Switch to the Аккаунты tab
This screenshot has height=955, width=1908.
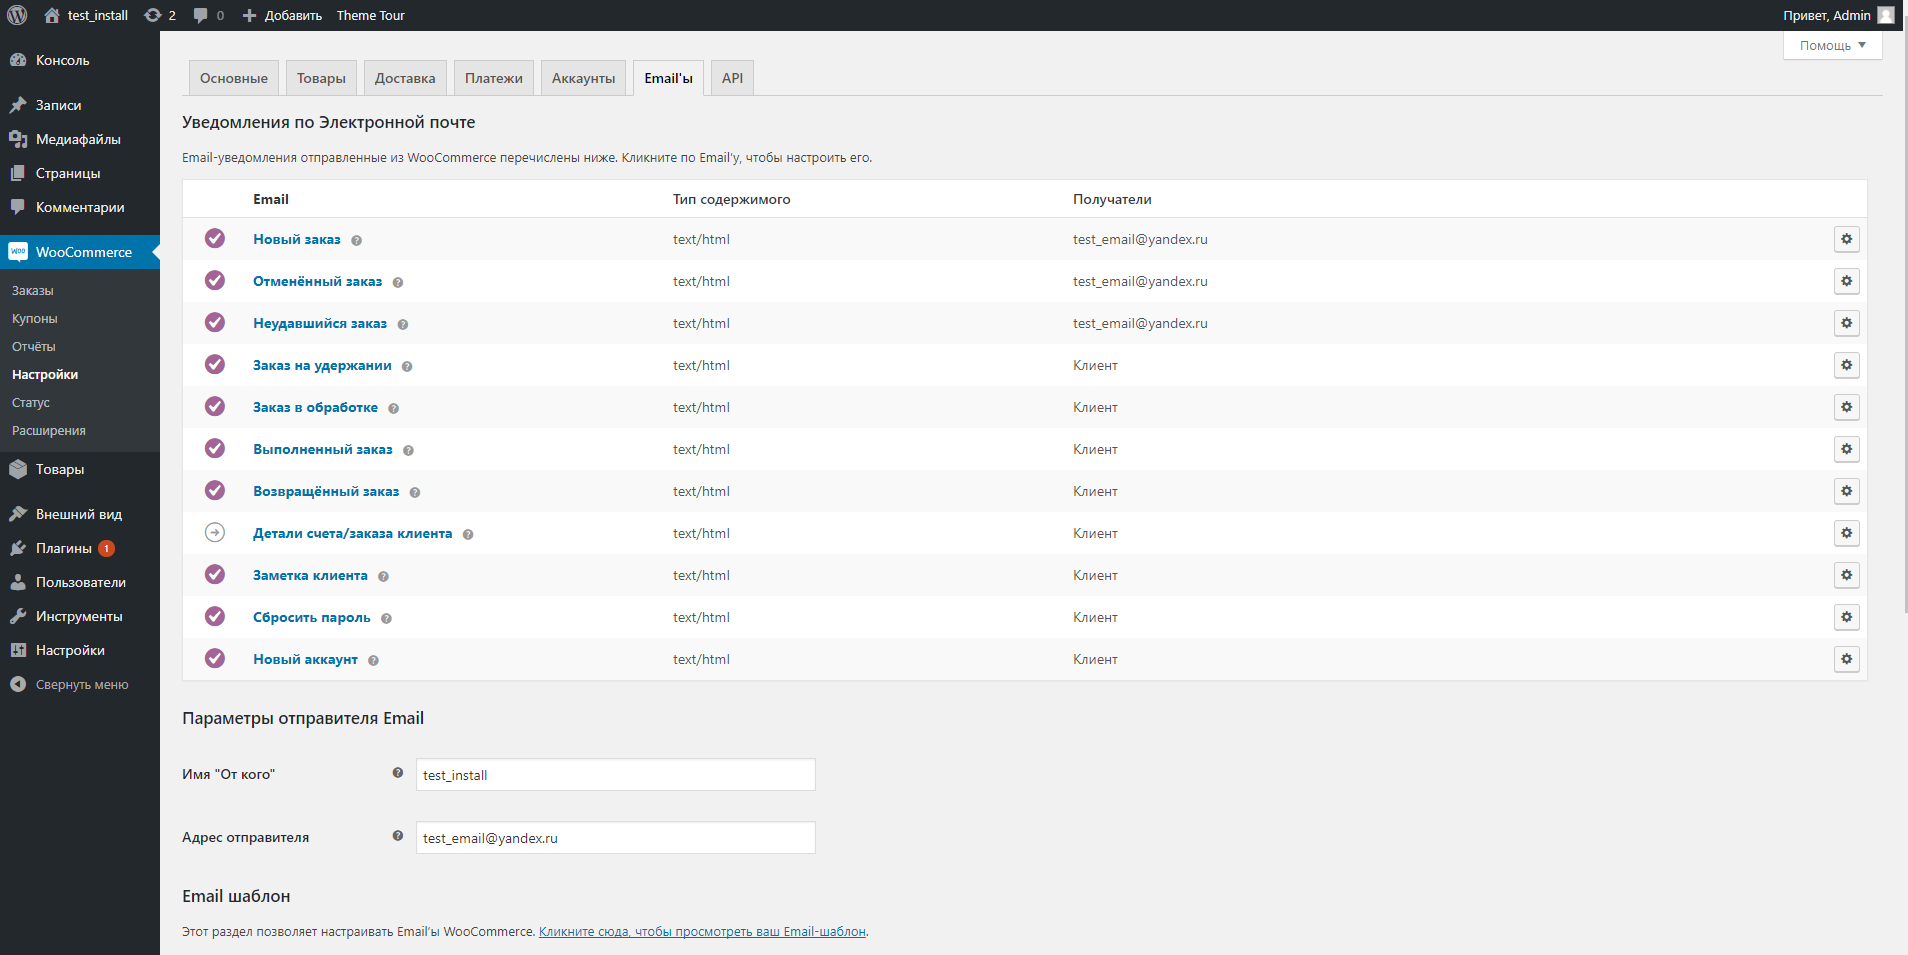[x=583, y=78]
